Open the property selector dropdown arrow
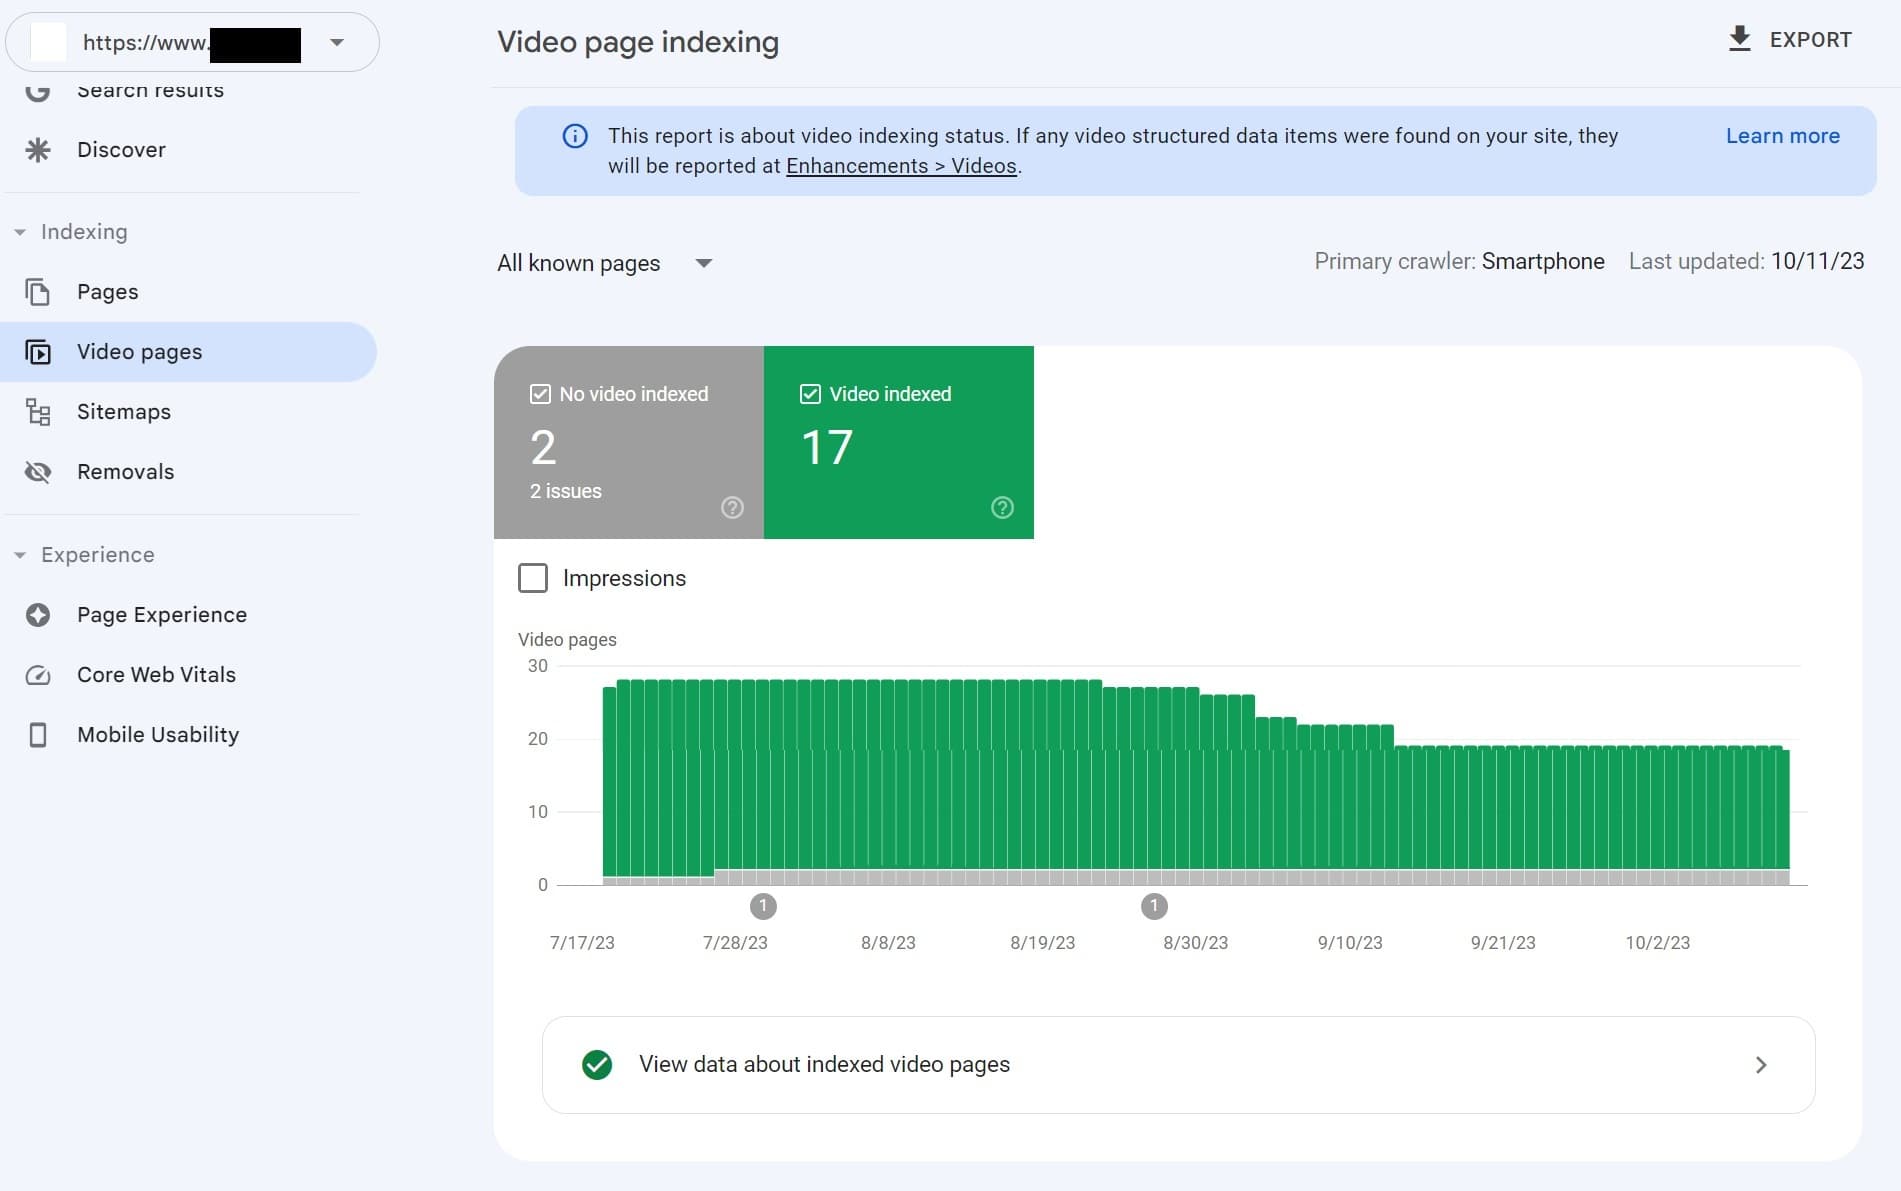Screen dimensions: 1901x1191 tap(337, 42)
